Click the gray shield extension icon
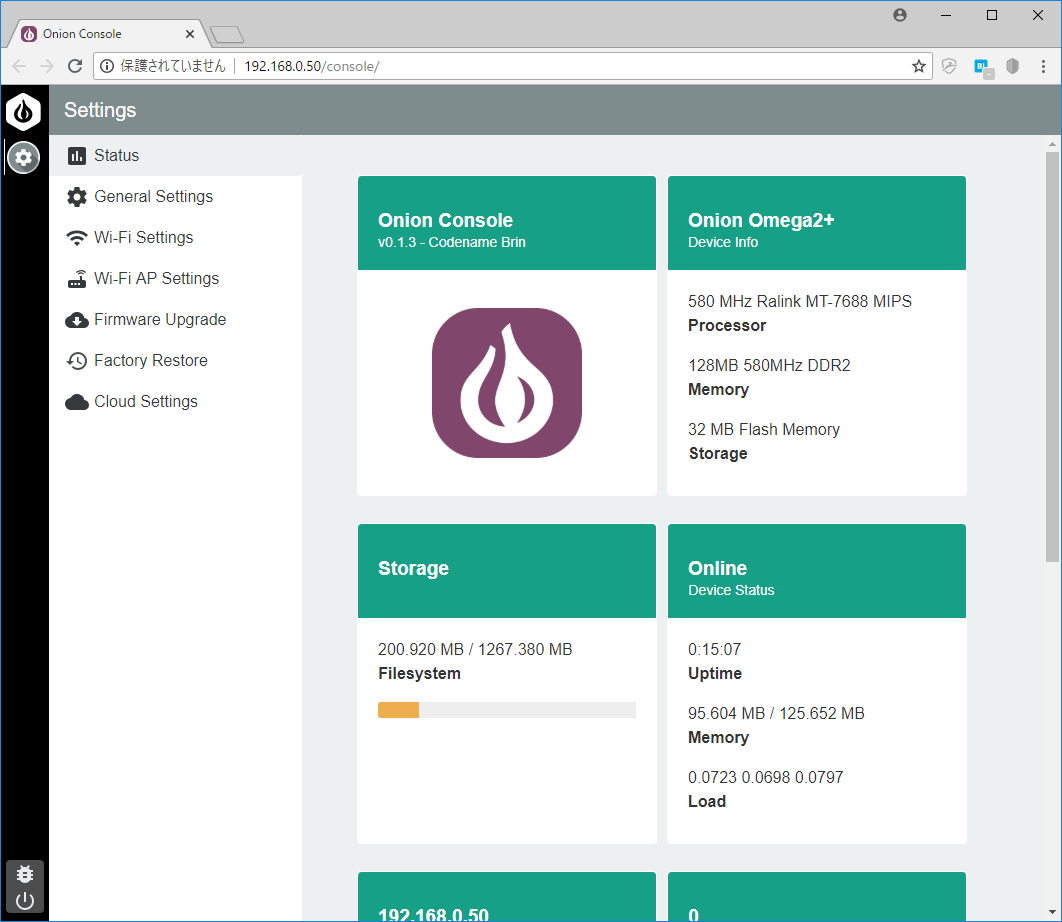 pyautogui.click(x=1013, y=66)
